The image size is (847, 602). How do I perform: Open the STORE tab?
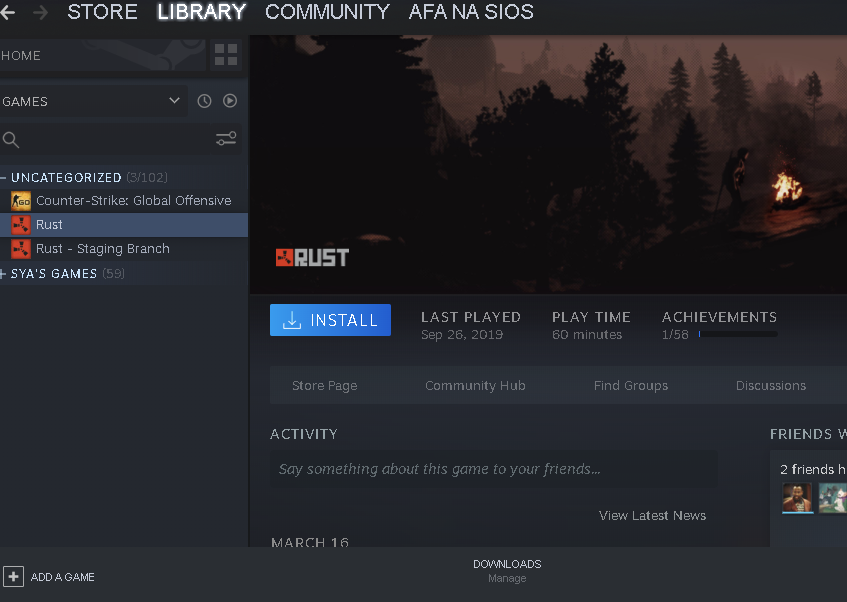click(102, 12)
